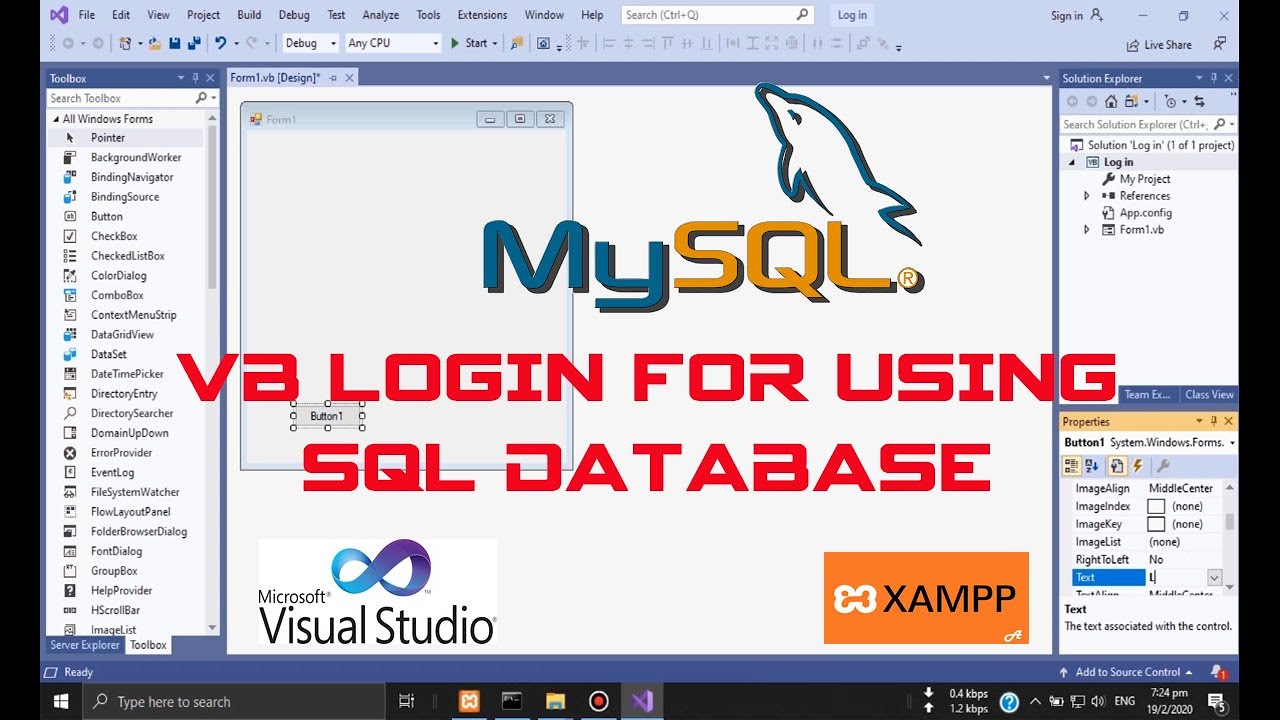Select My Project in Solution Explorer

tap(1144, 179)
